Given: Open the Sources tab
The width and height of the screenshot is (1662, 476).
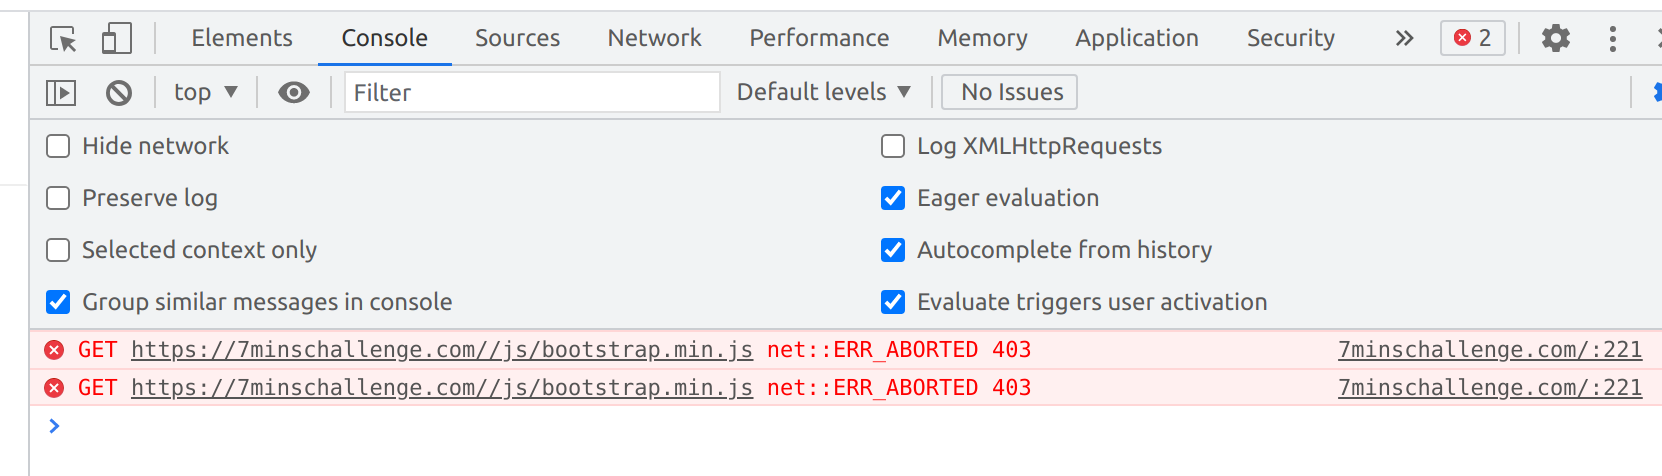Looking at the screenshot, I should click(x=517, y=38).
